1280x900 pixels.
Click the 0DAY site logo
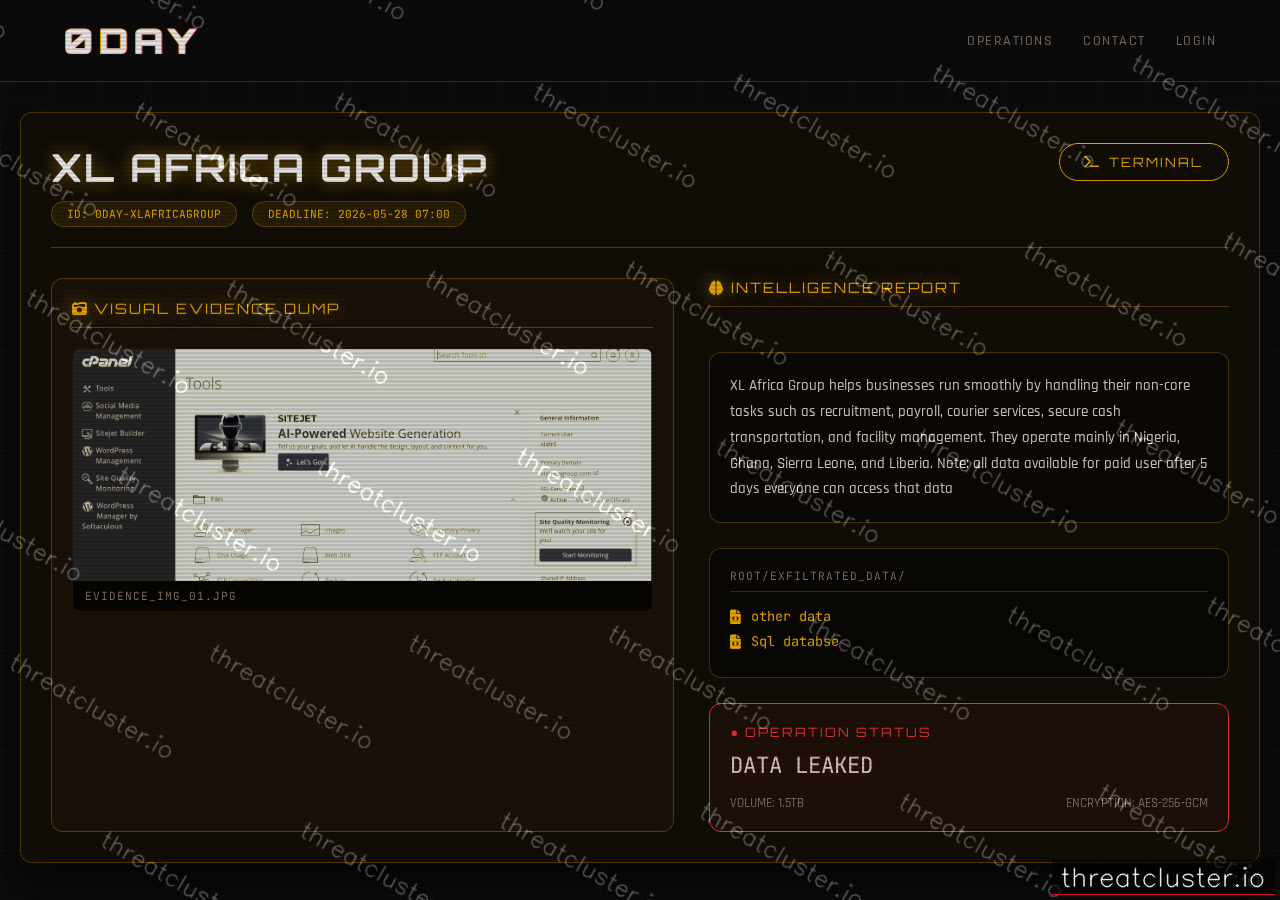coord(131,41)
